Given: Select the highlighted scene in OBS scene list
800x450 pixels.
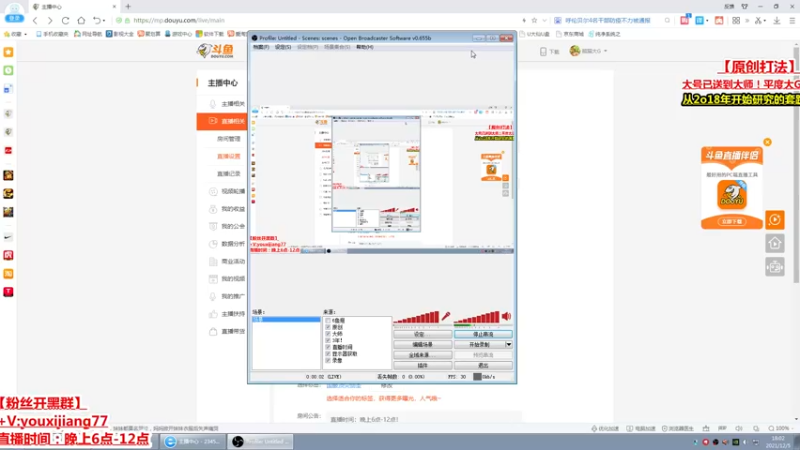Looking at the screenshot, I should pos(286,319).
